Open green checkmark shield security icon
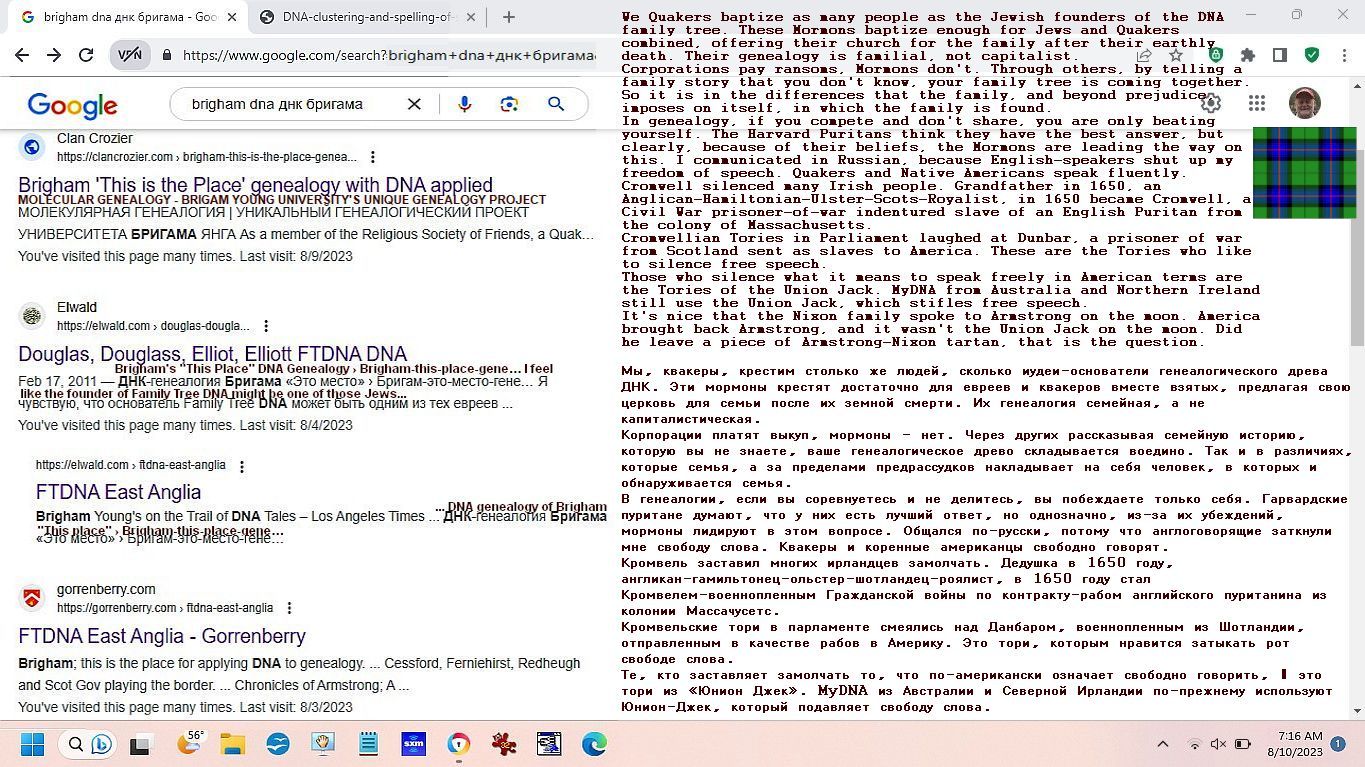This screenshot has width=1365, height=767. coord(1311,56)
